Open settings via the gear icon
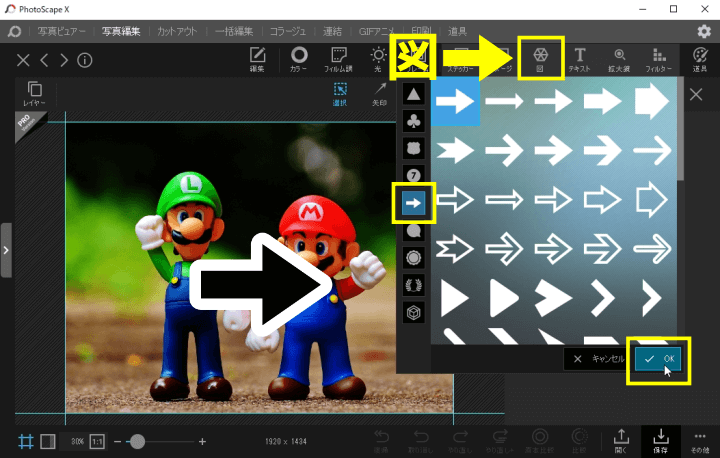The width and height of the screenshot is (720, 458). point(704,31)
